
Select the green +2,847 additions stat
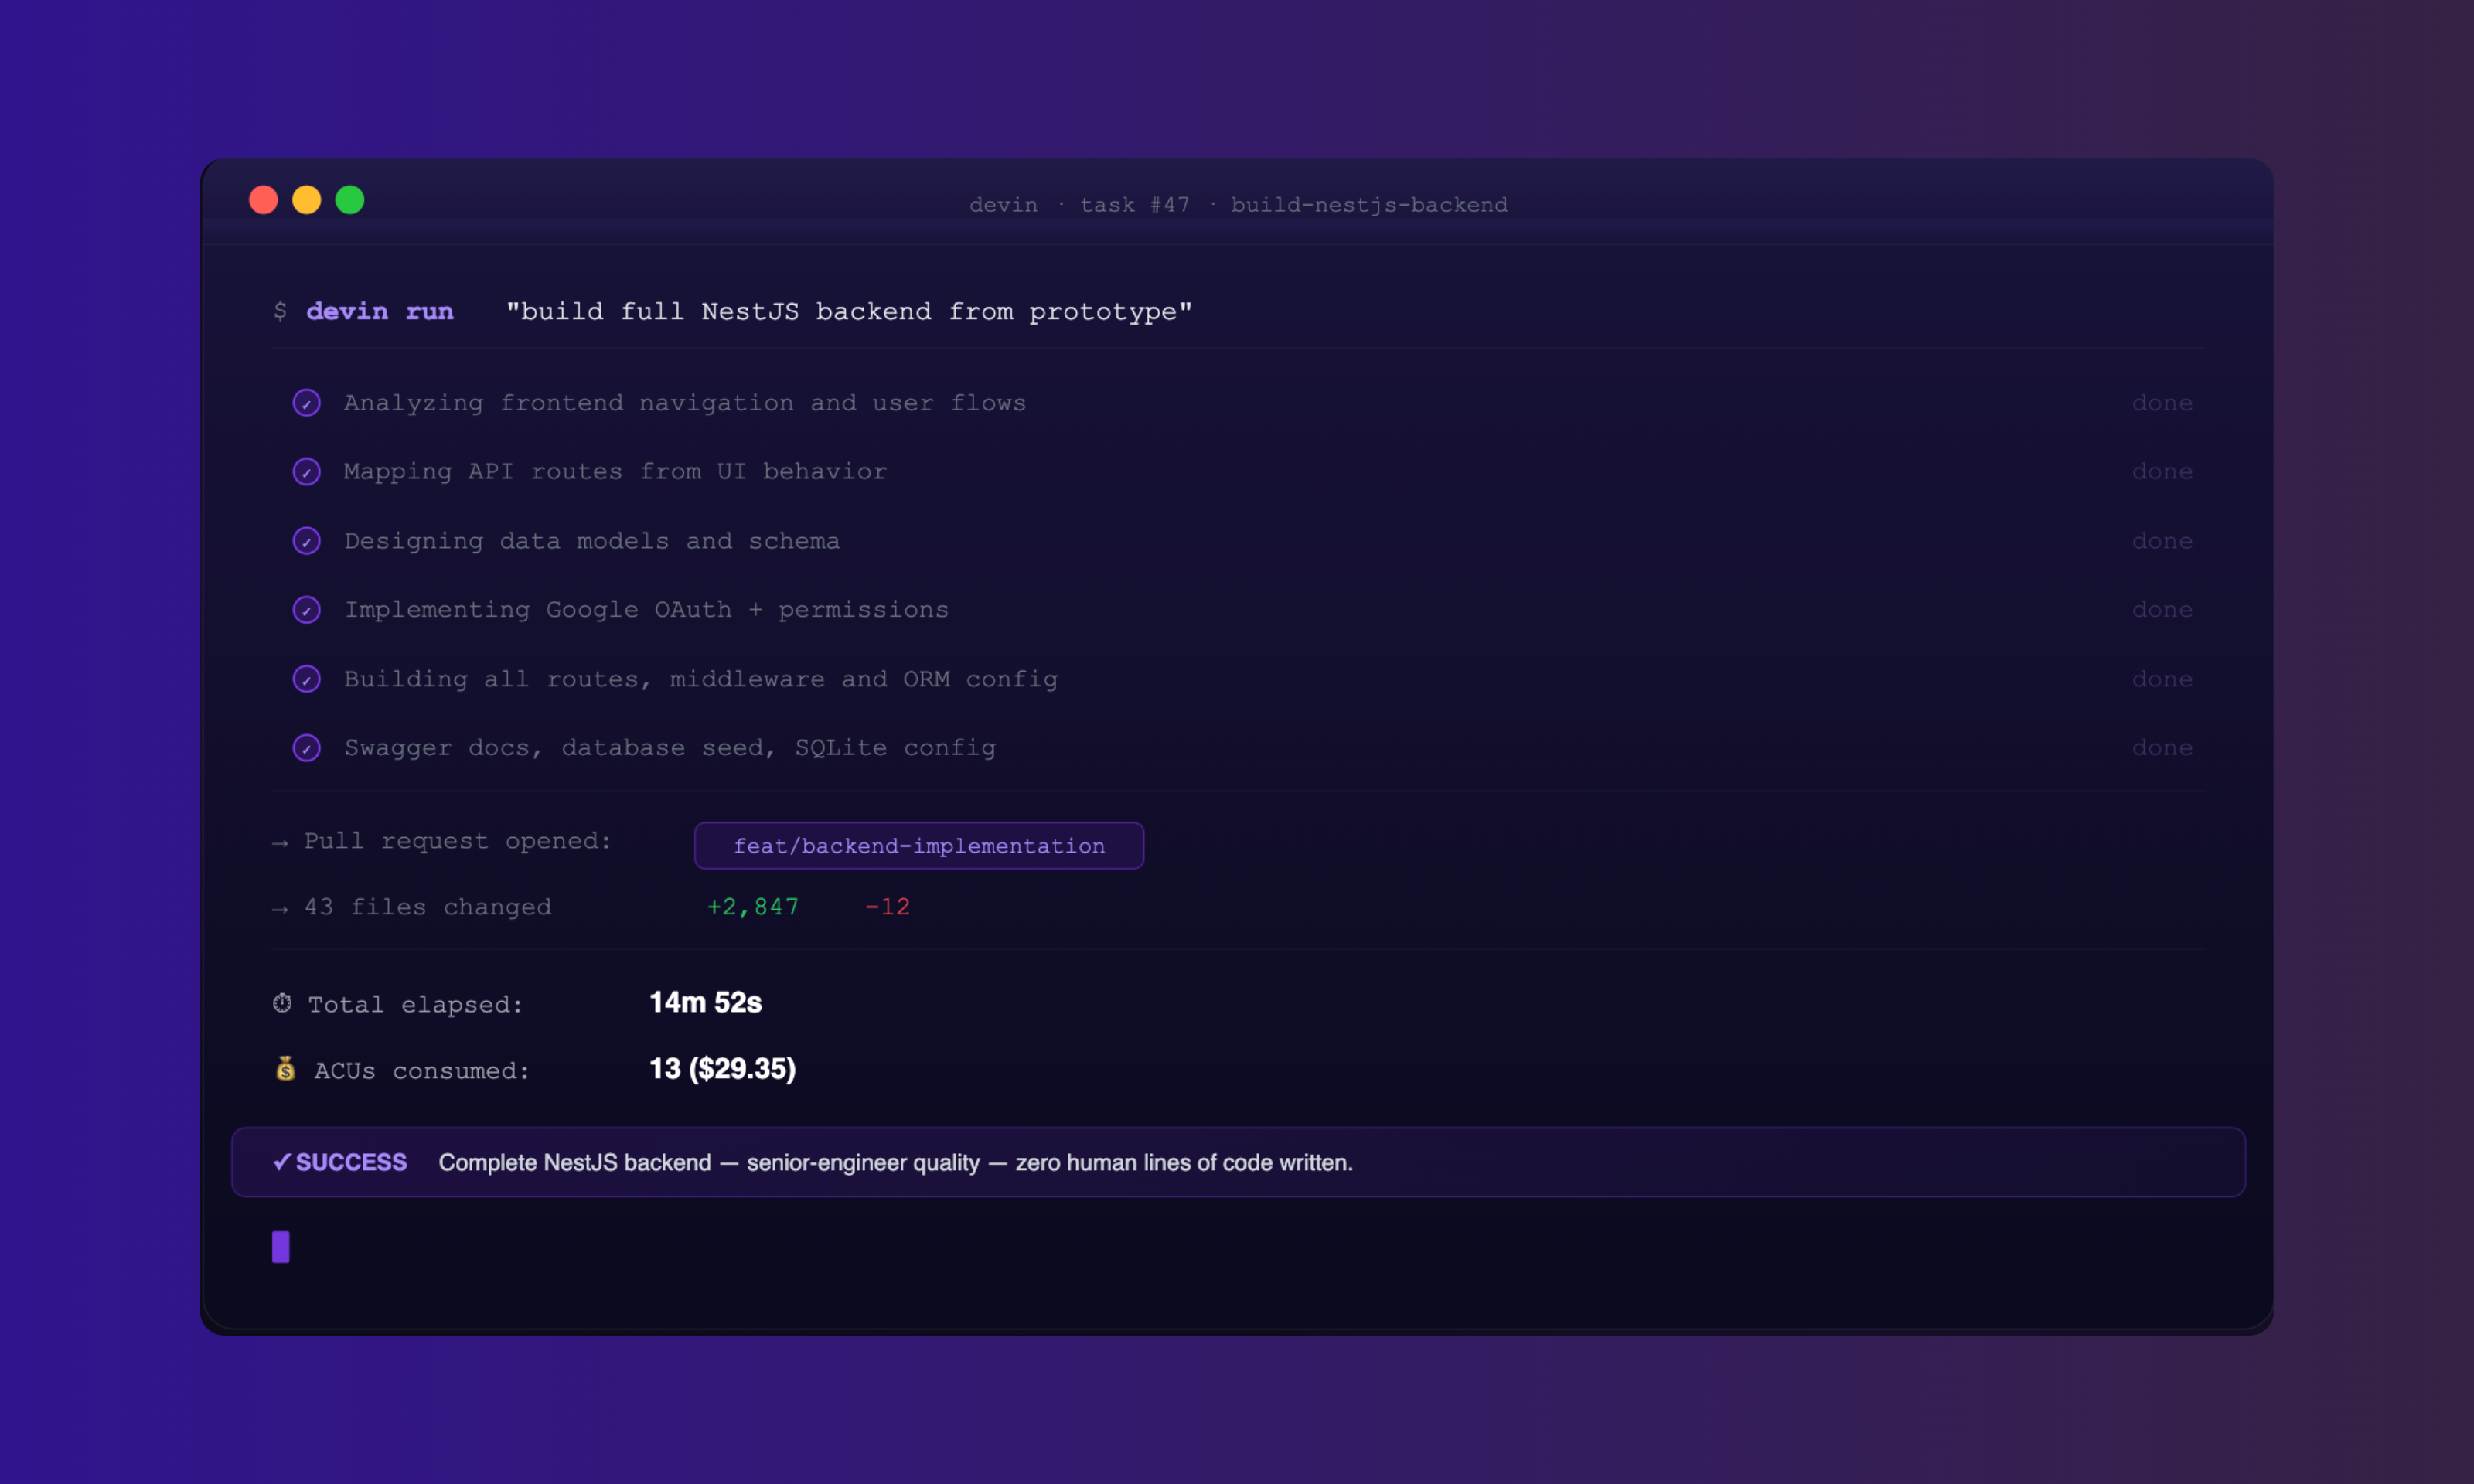click(753, 906)
